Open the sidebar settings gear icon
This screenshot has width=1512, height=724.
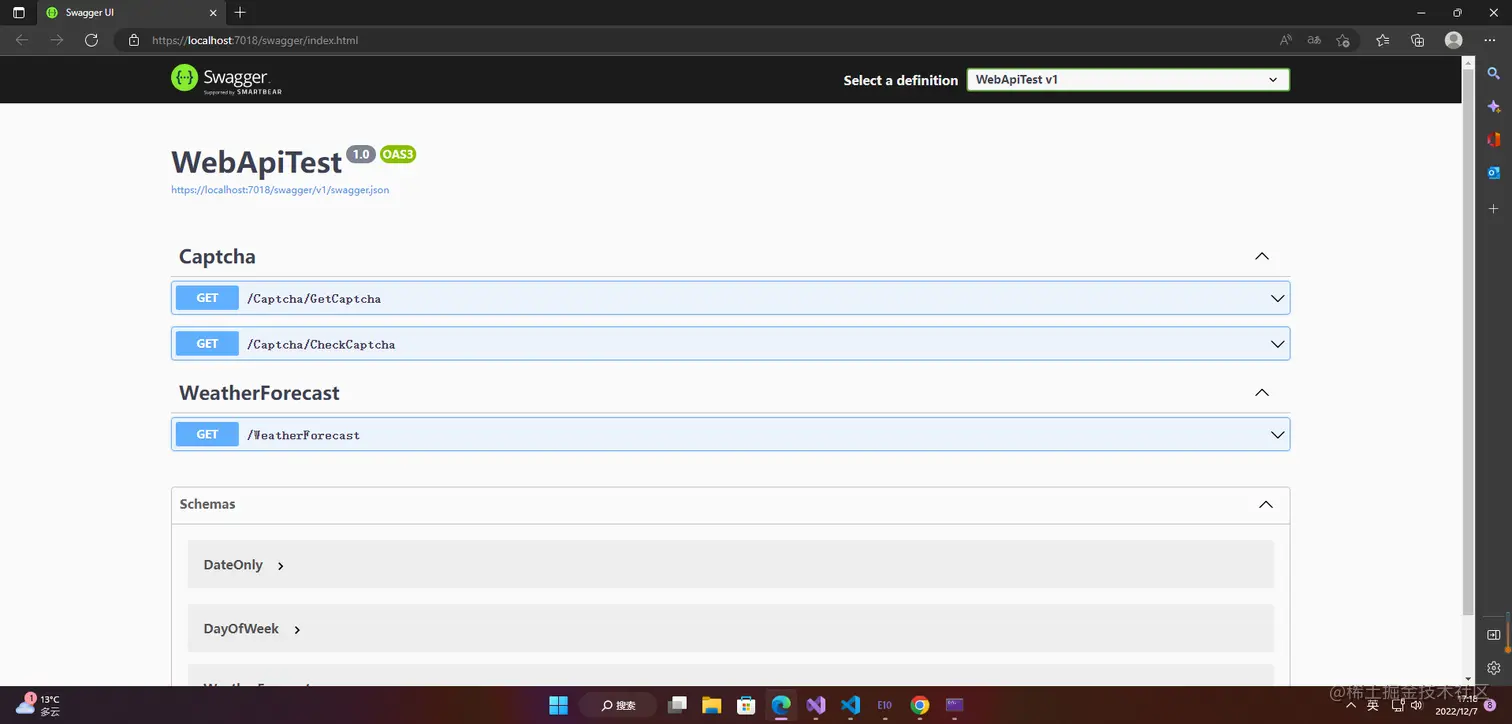(x=1494, y=668)
